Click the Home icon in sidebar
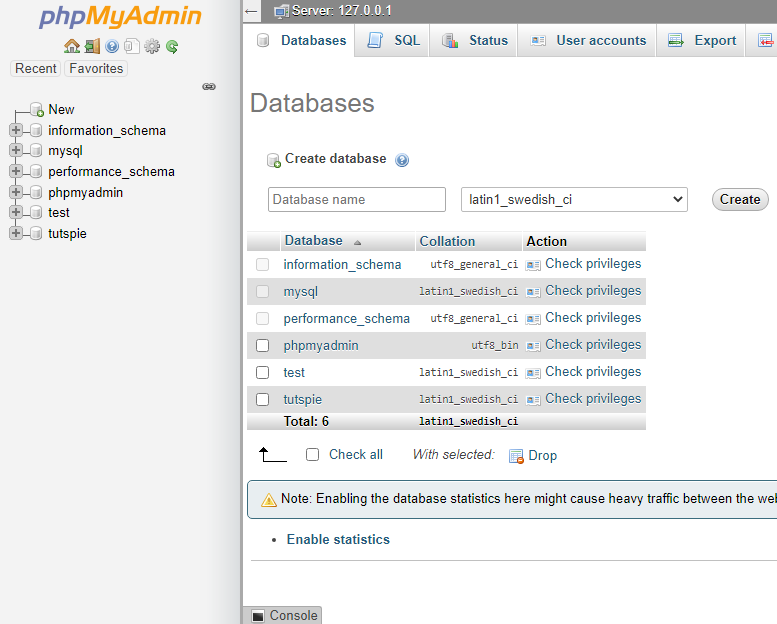 [x=72, y=47]
